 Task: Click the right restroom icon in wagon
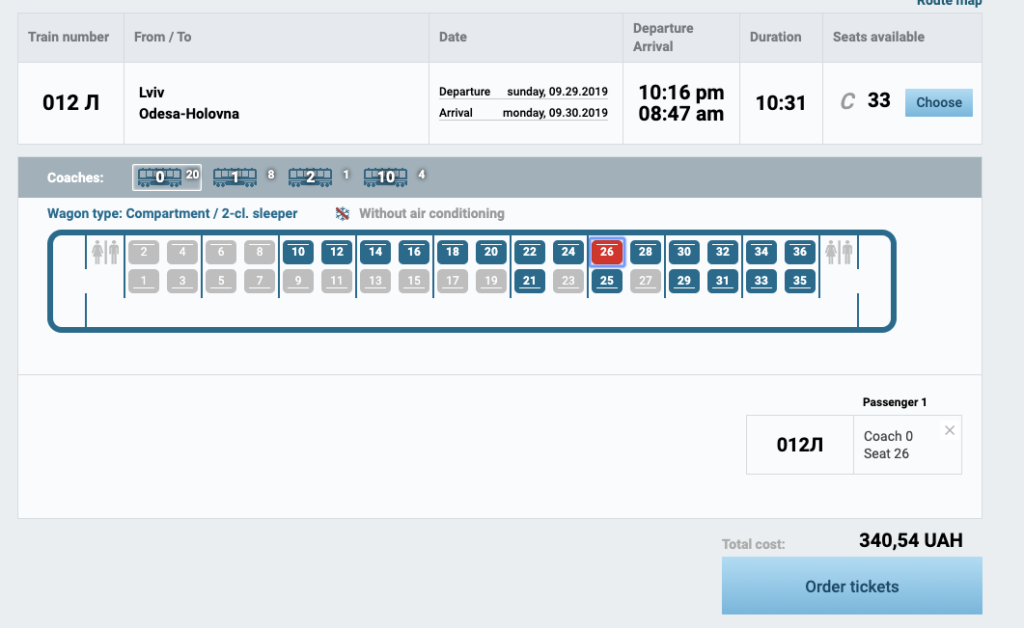click(x=837, y=252)
